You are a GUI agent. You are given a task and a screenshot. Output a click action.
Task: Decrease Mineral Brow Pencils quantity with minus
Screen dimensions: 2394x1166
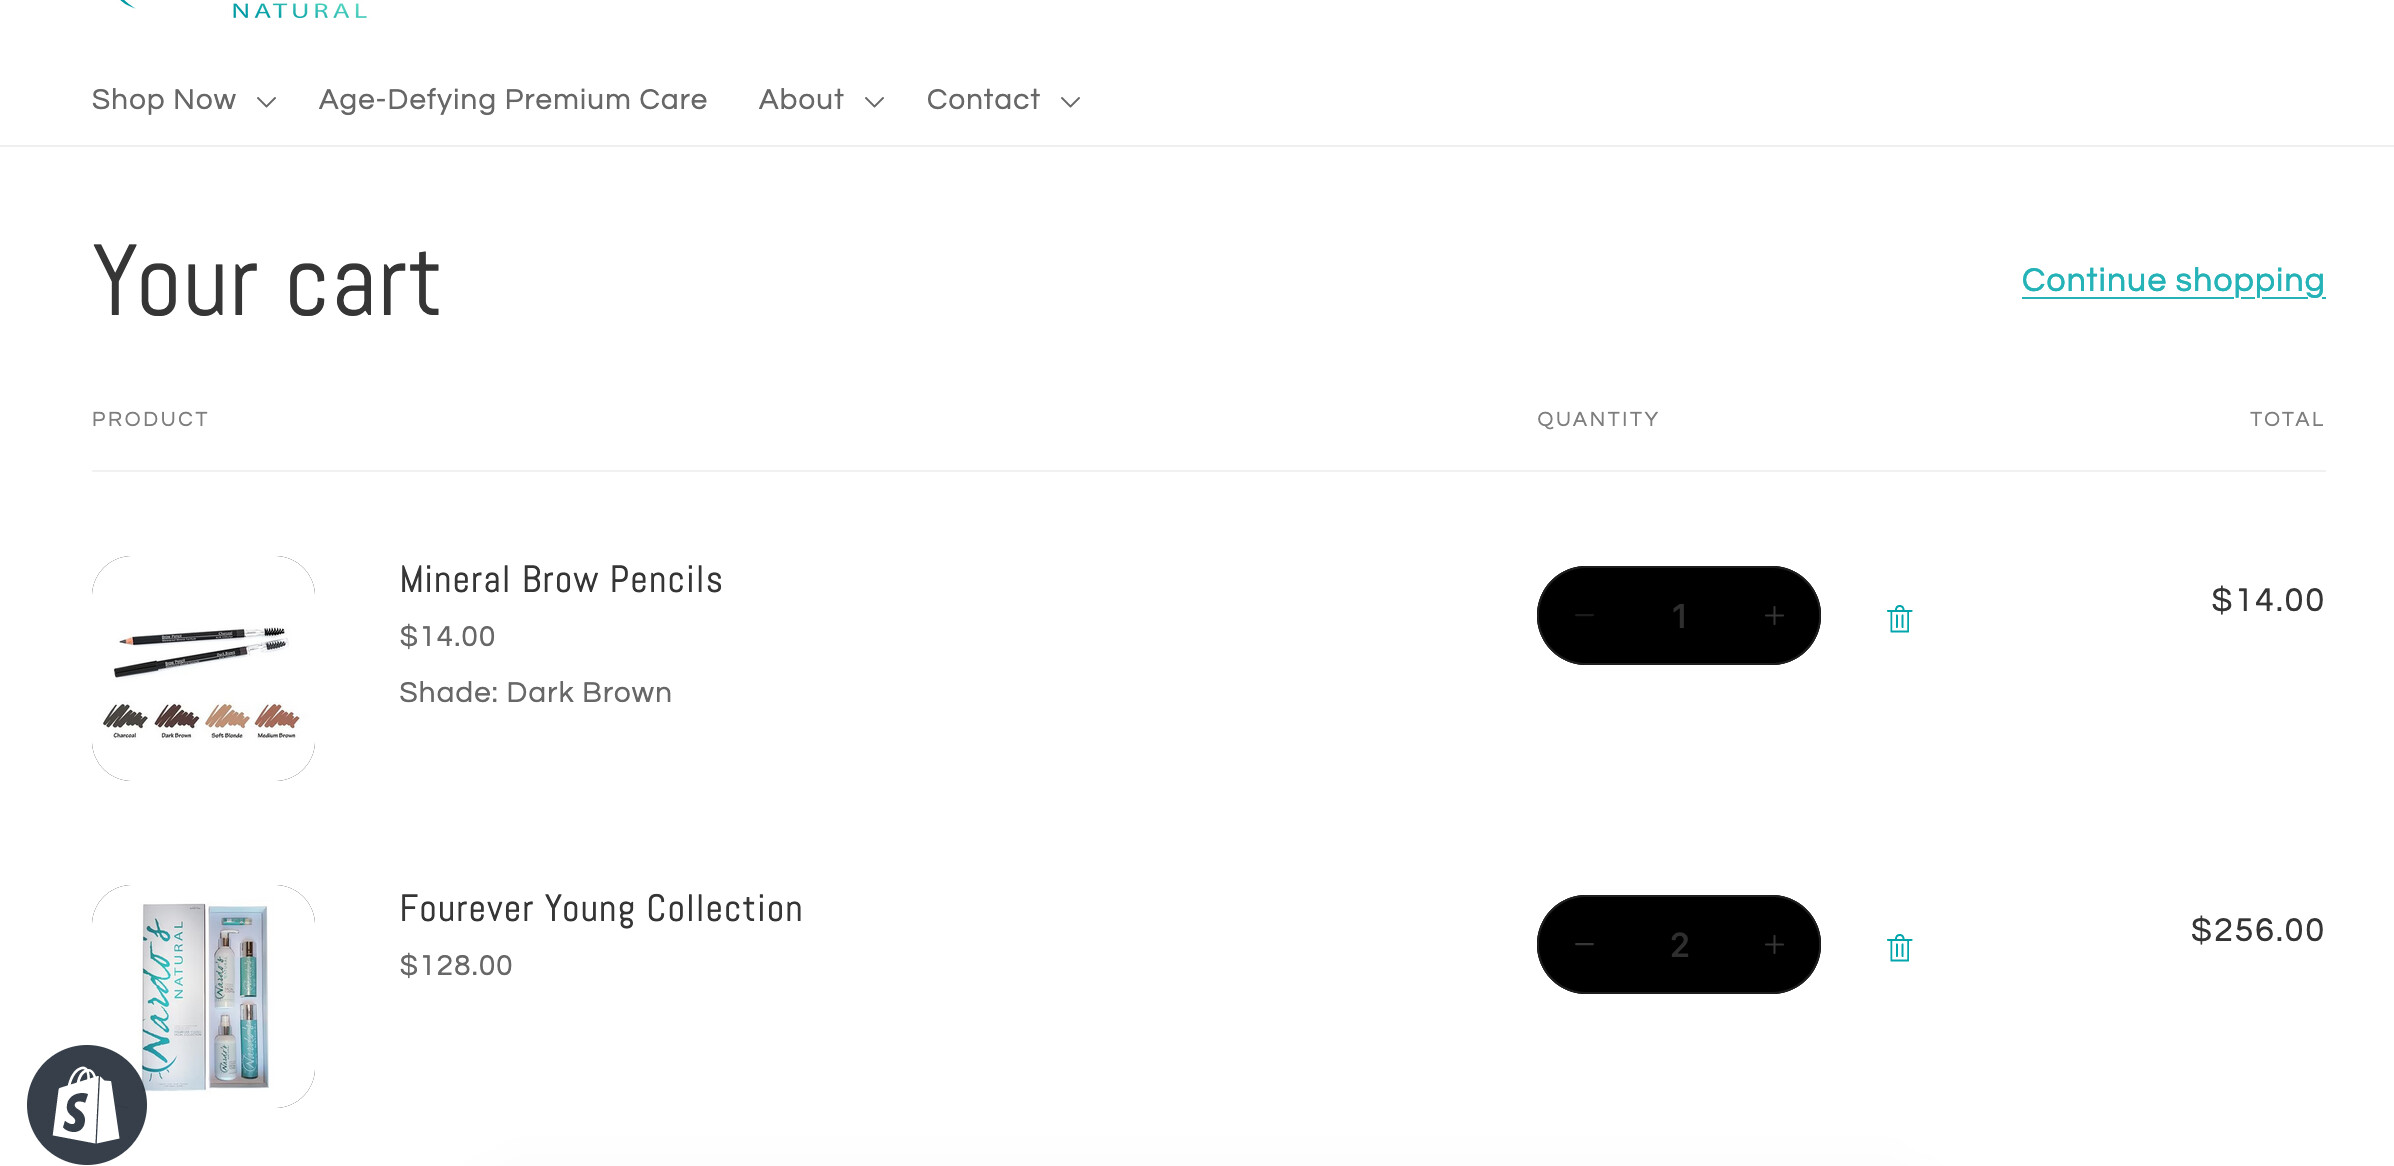click(1584, 616)
